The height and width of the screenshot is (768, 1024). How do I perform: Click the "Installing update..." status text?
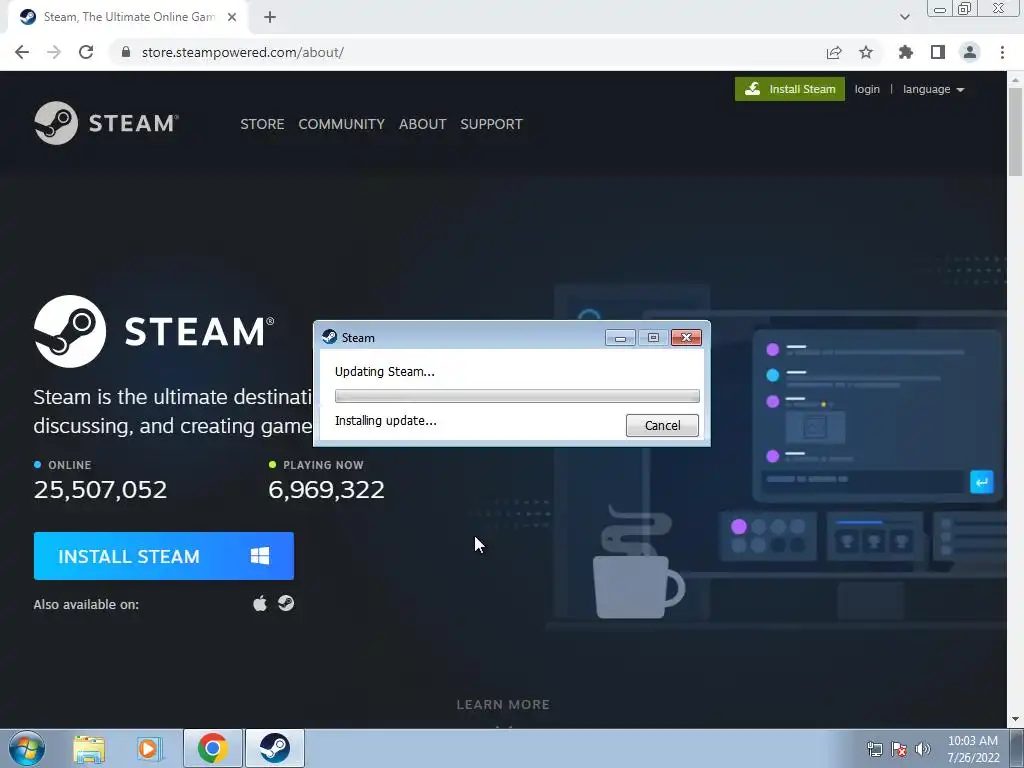pyautogui.click(x=385, y=421)
